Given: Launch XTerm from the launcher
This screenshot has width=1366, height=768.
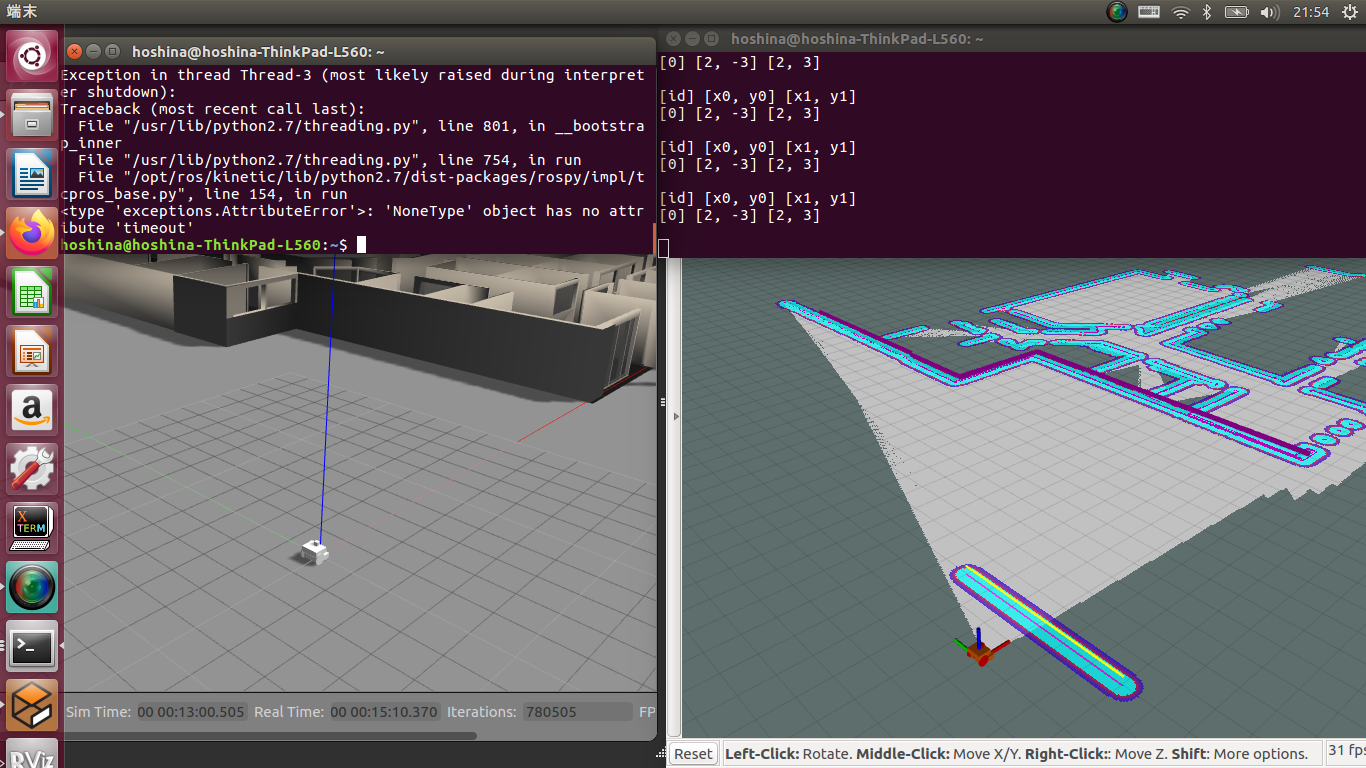Looking at the screenshot, I should [32, 529].
